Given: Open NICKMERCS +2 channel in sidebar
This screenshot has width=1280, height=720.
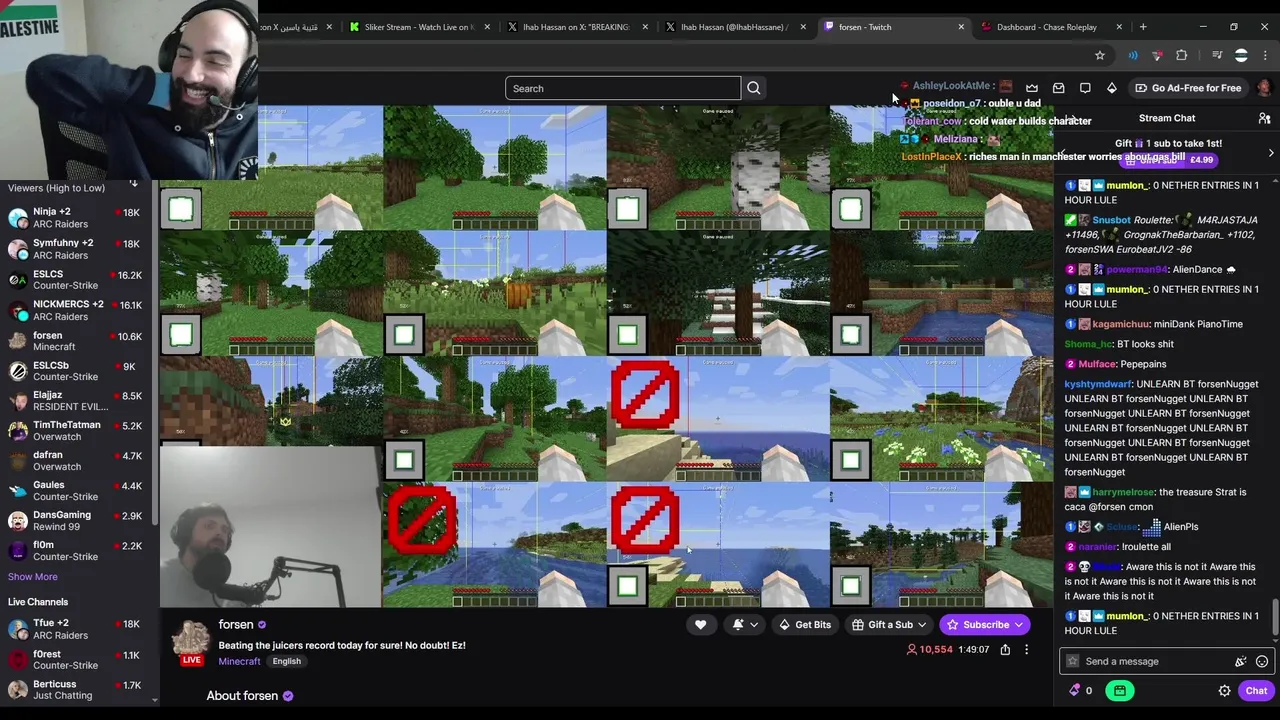Looking at the screenshot, I should [x=75, y=310].
